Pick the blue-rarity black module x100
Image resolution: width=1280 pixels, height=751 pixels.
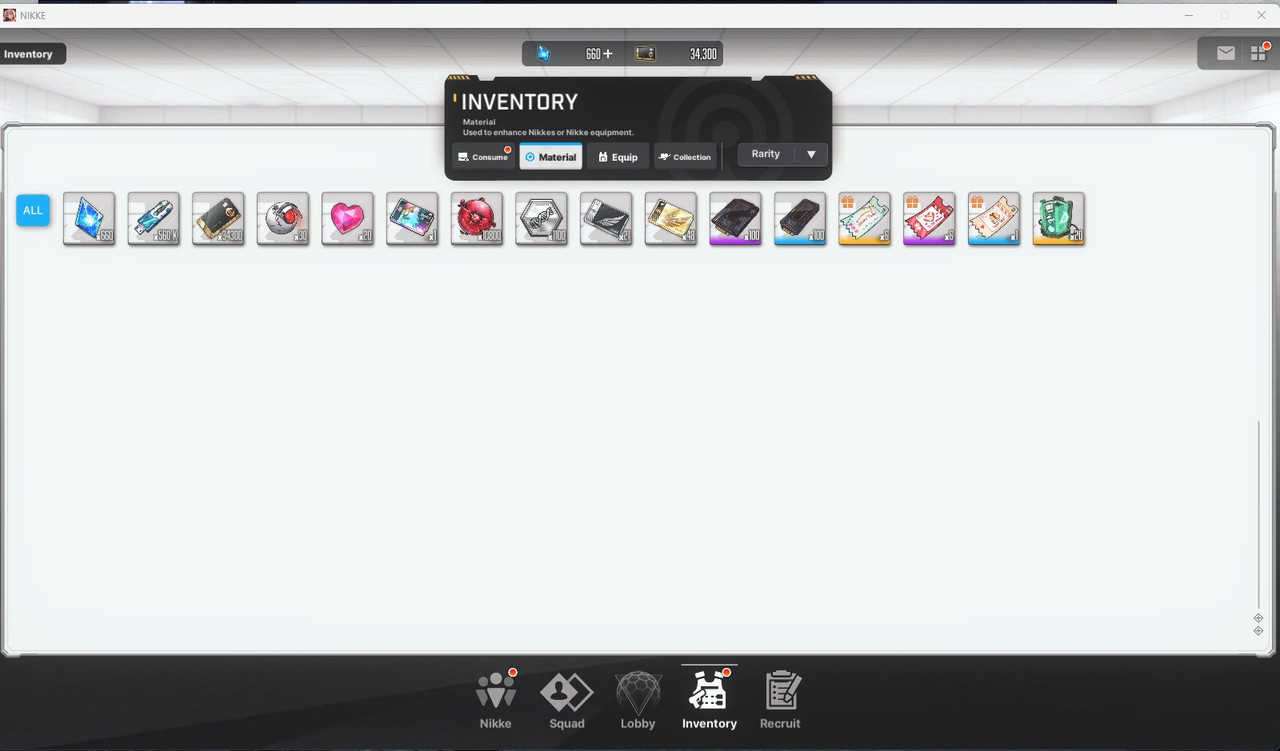point(800,219)
